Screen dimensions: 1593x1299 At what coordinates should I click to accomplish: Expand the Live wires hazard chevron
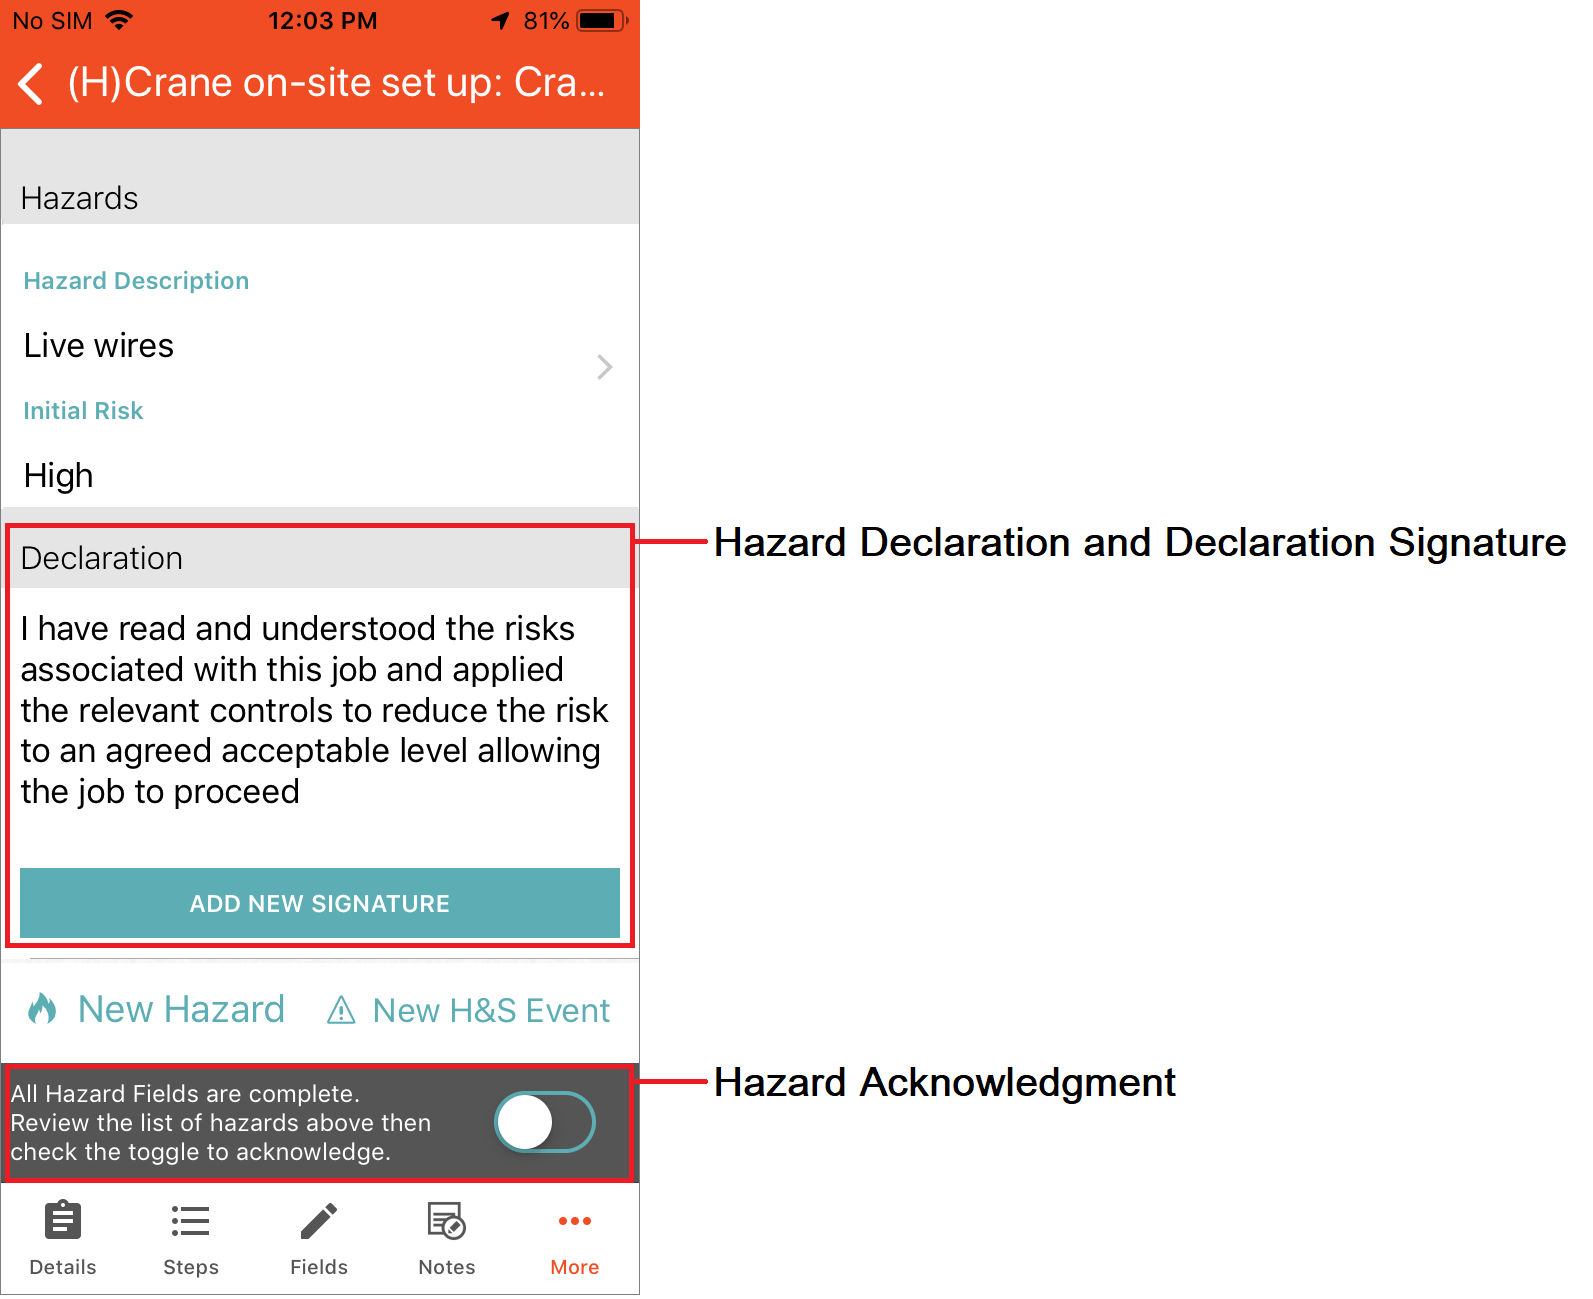click(x=604, y=367)
